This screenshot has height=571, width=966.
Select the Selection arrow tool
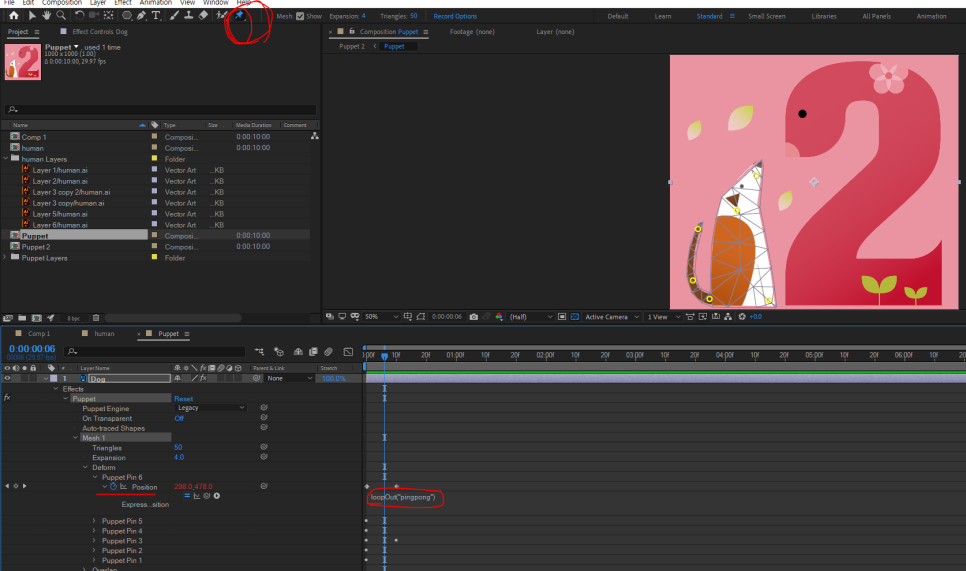click(x=32, y=15)
